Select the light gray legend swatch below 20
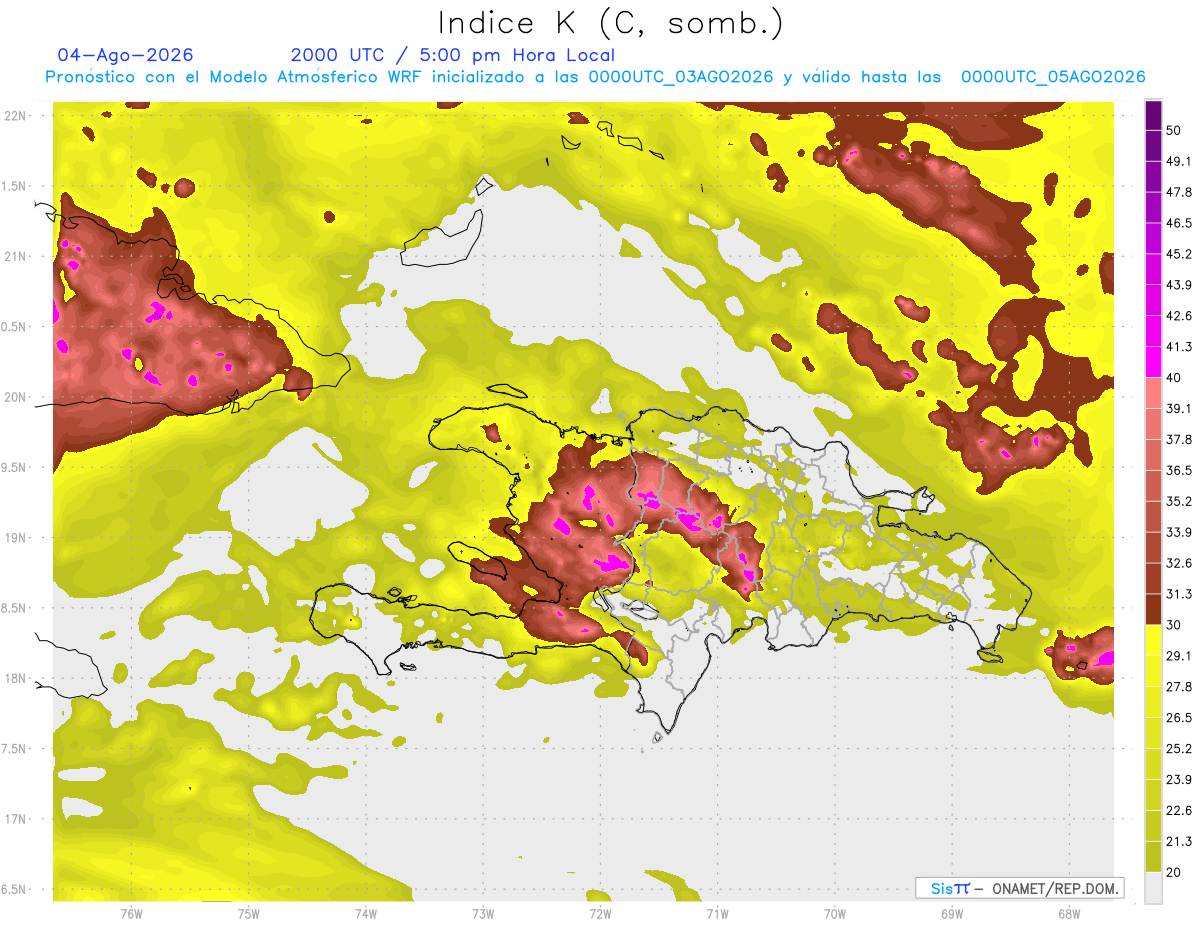 [x=1153, y=887]
